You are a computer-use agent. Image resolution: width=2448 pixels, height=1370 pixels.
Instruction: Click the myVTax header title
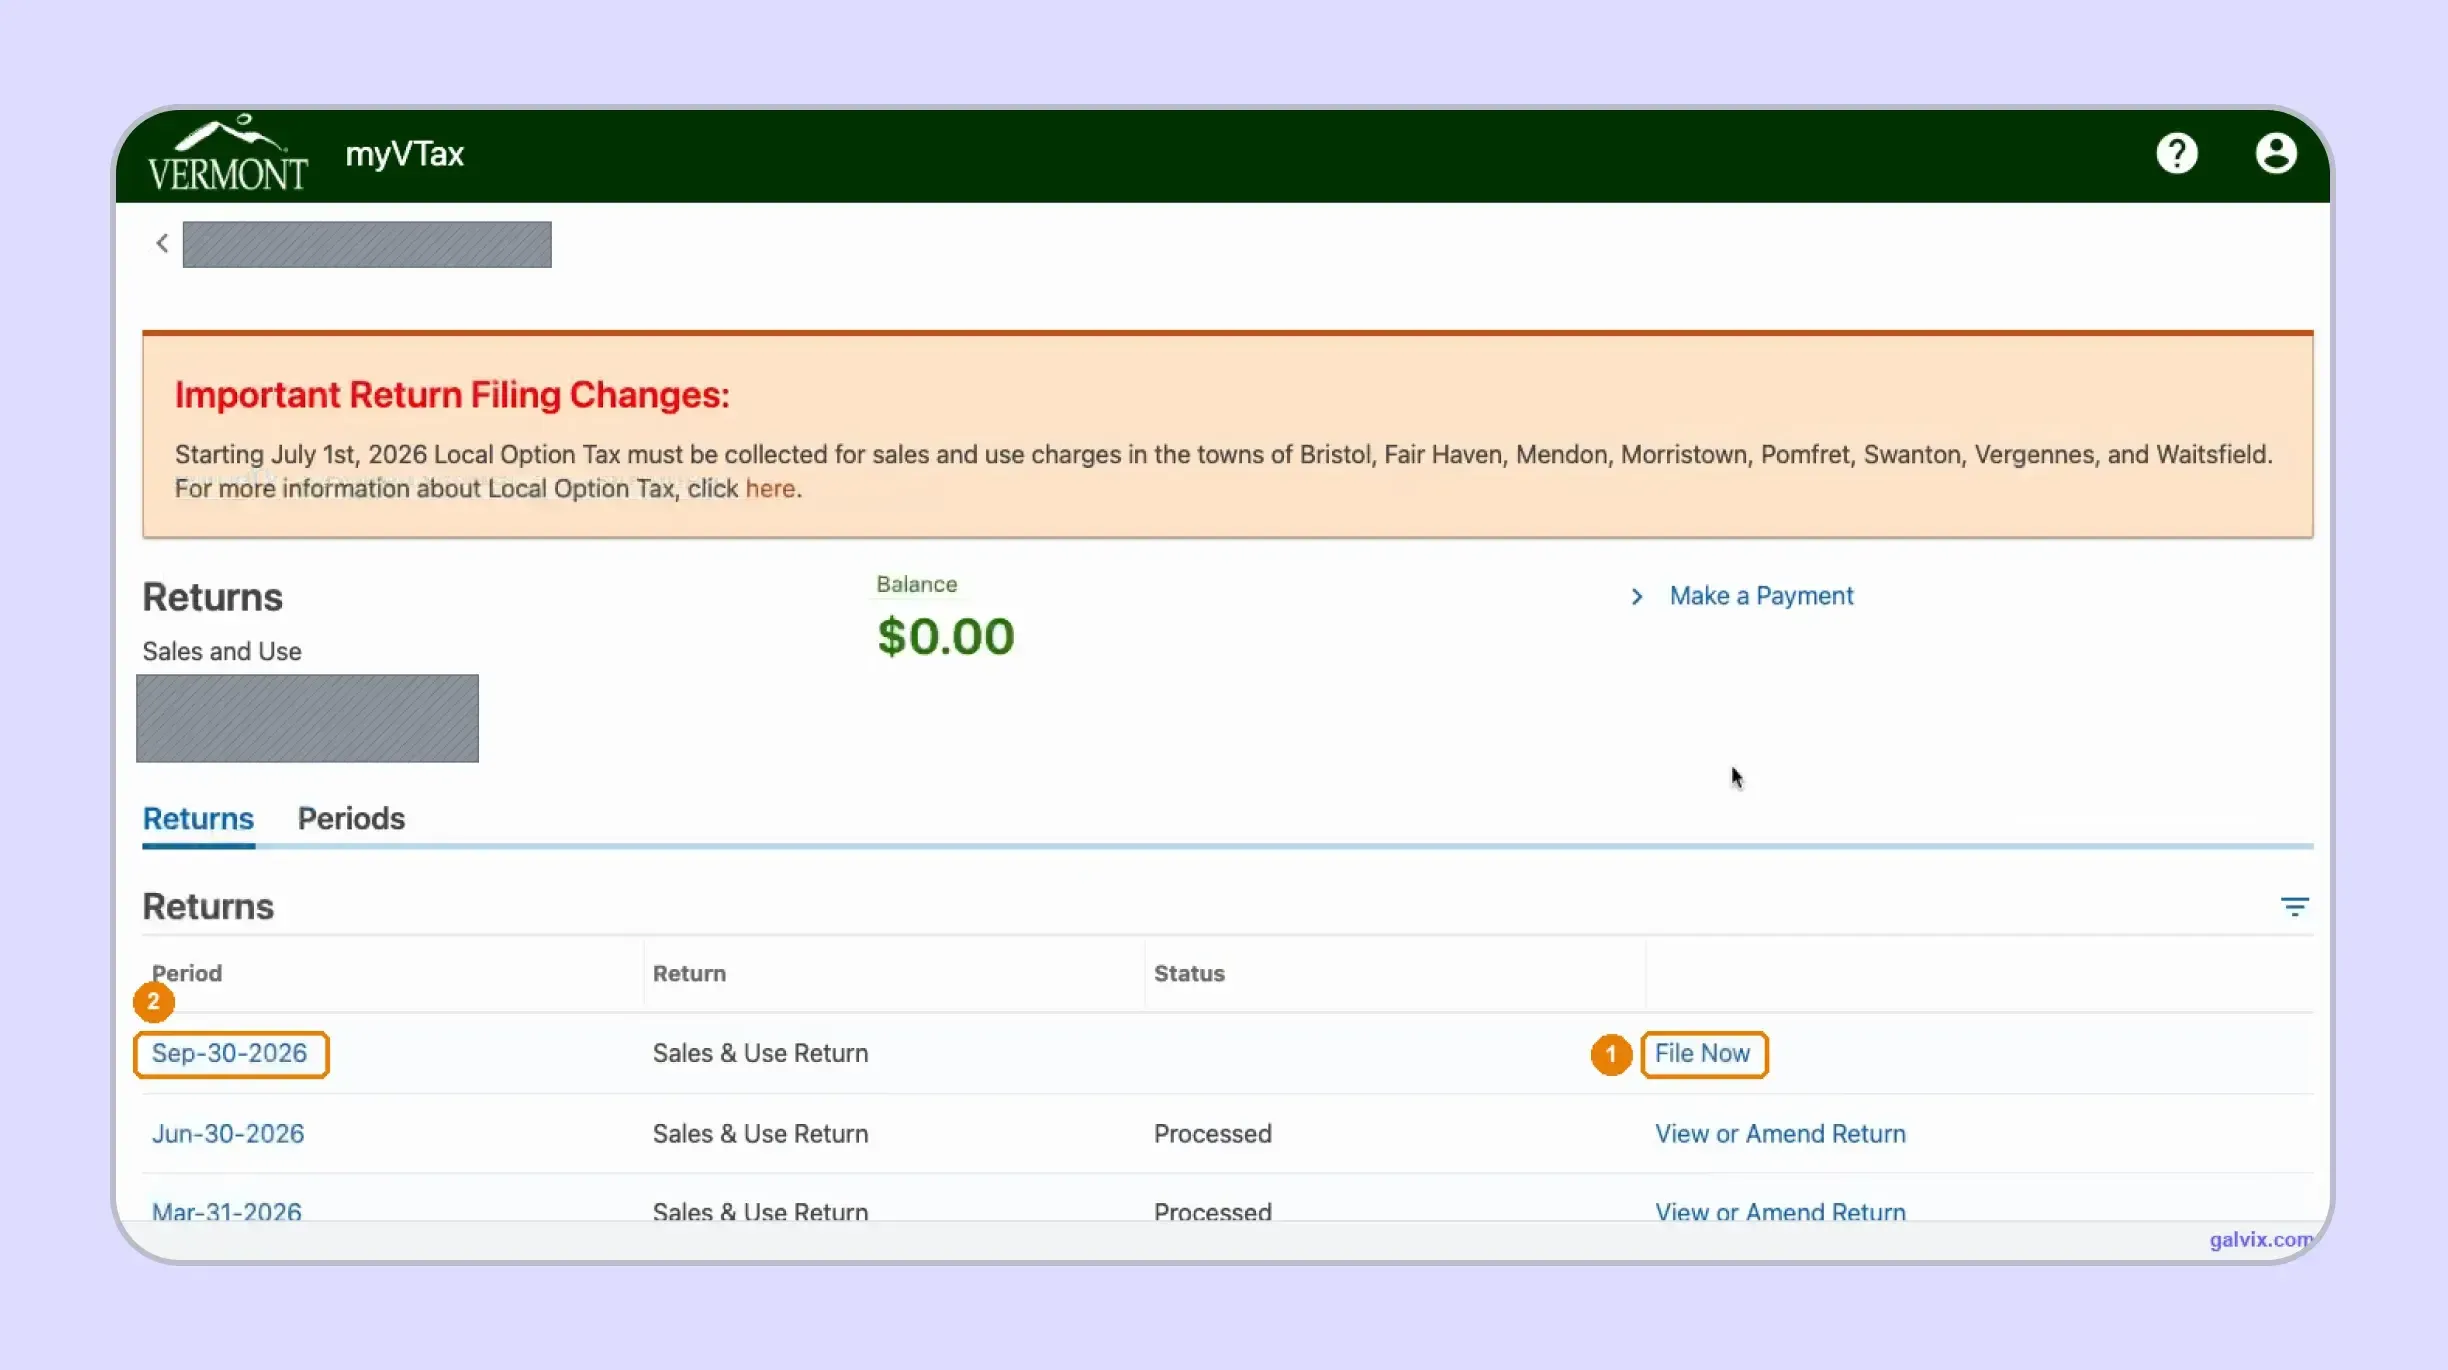[x=404, y=154]
